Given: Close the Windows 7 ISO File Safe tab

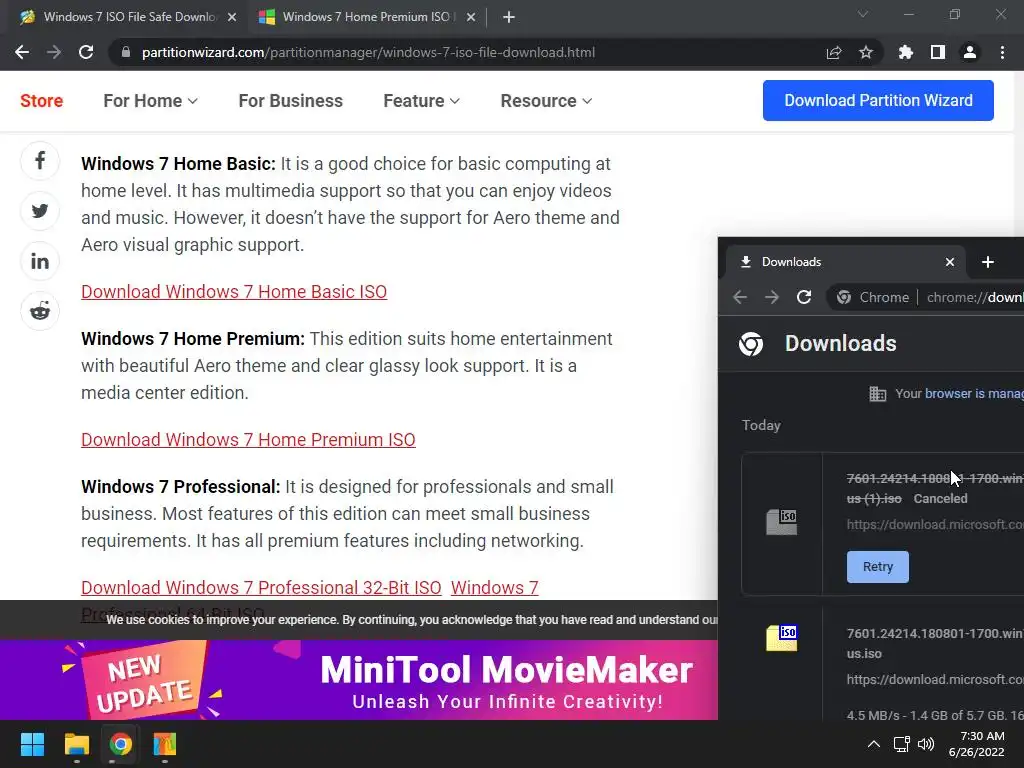Looking at the screenshot, I should (232, 17).
